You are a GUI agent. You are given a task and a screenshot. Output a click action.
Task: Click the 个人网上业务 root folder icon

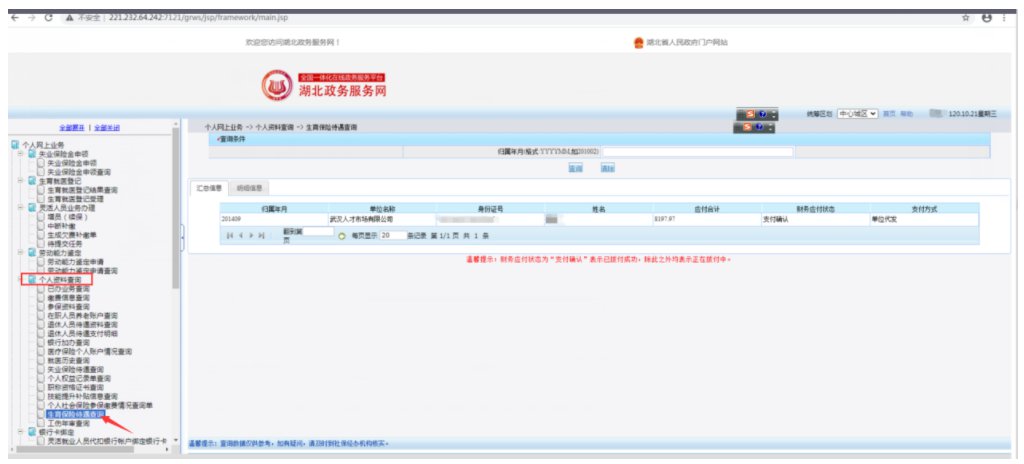coord(15,144)
